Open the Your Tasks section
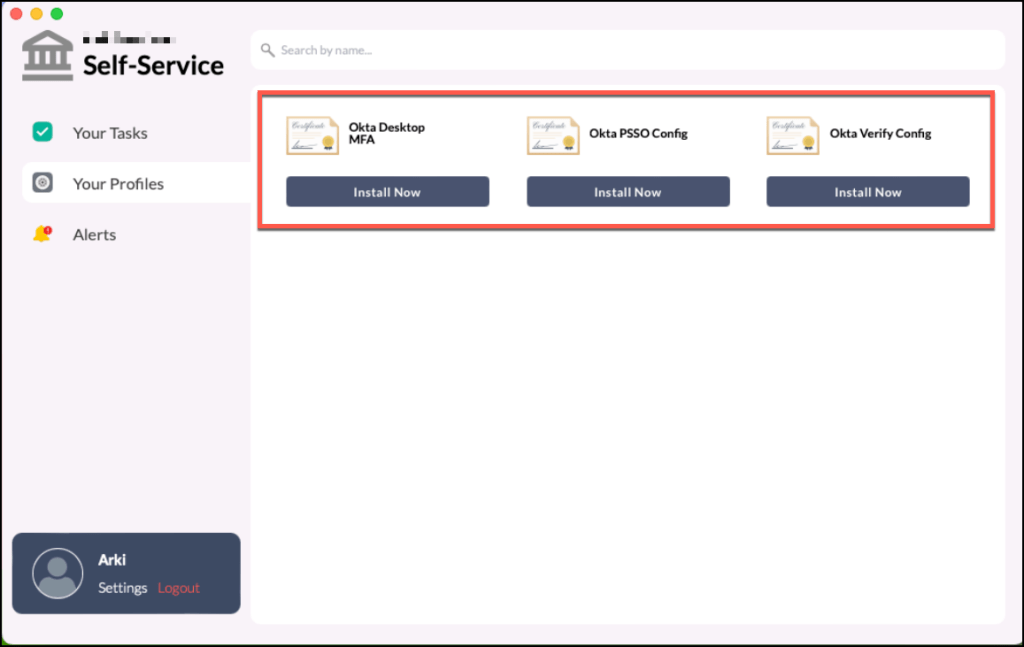This screenshot has height=647, width=1024. click(x=110, y=133)
